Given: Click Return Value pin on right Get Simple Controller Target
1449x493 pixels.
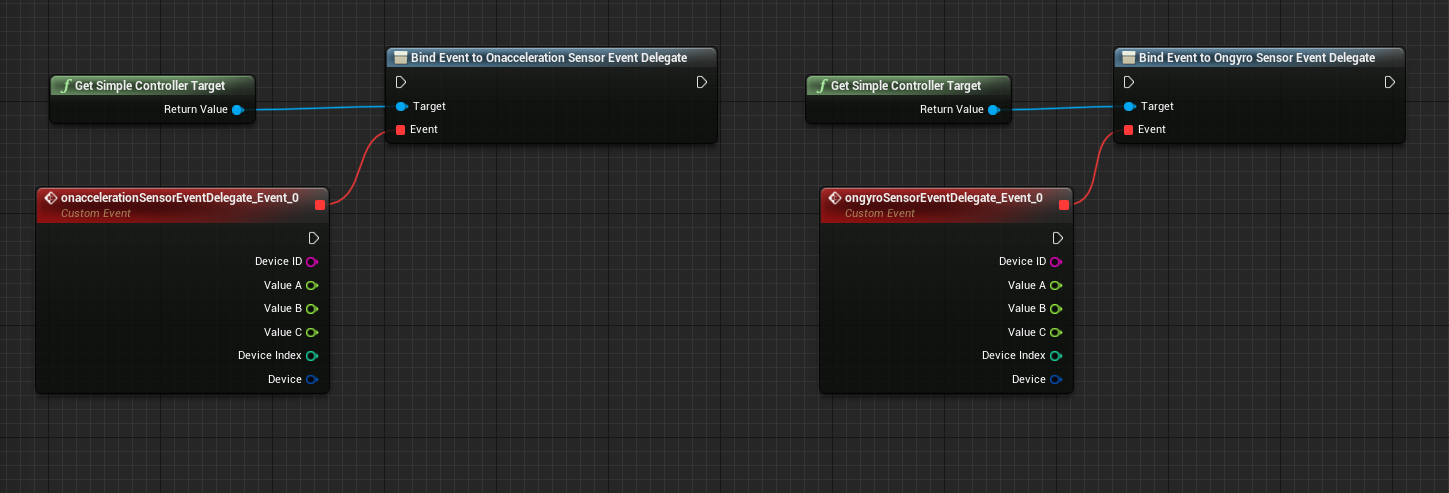Looking at the screenshot, I should click(993, 110).
